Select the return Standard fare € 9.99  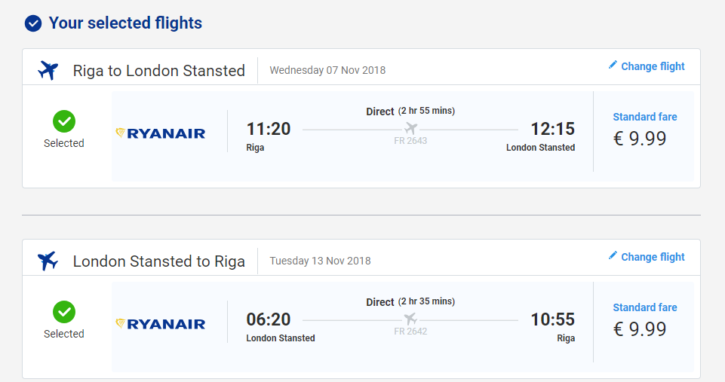[645, 320]
